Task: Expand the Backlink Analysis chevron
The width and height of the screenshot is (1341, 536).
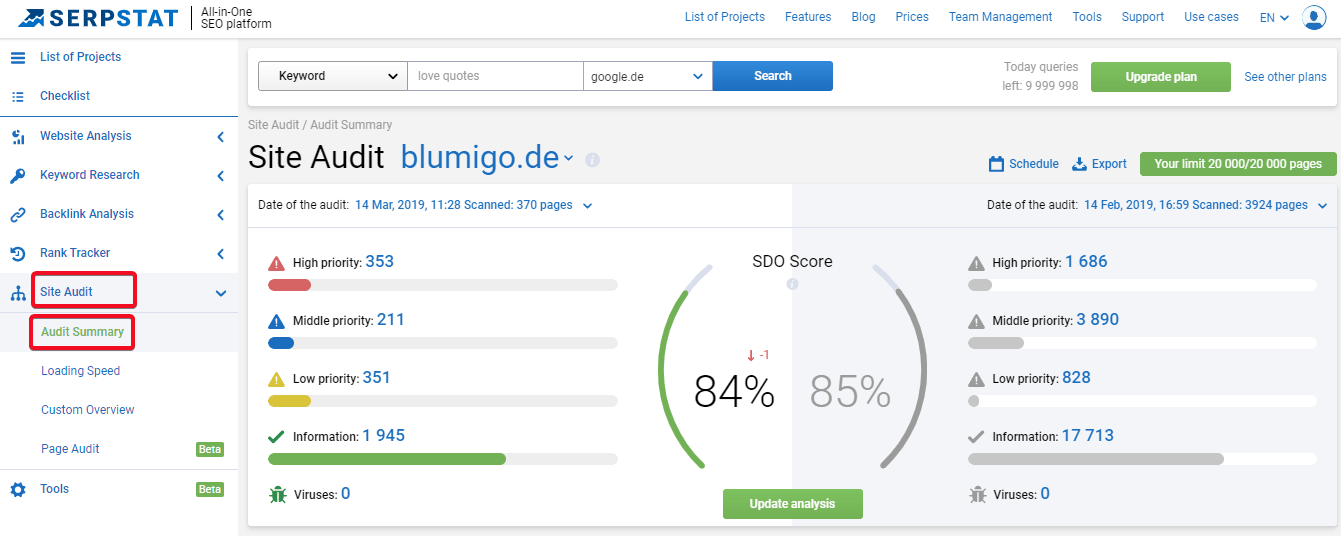Action: click(x=220, y=215)
